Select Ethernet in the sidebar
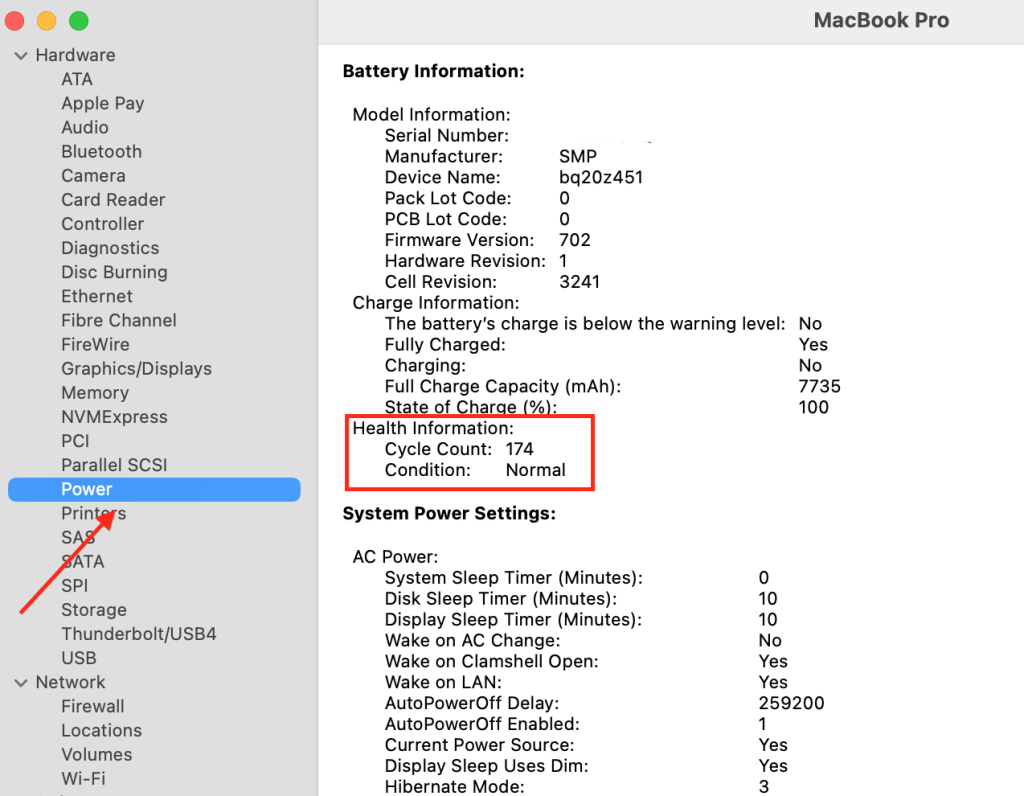Screen dimensions: 1024x796 pyautogui.click(x=97, y=296)
